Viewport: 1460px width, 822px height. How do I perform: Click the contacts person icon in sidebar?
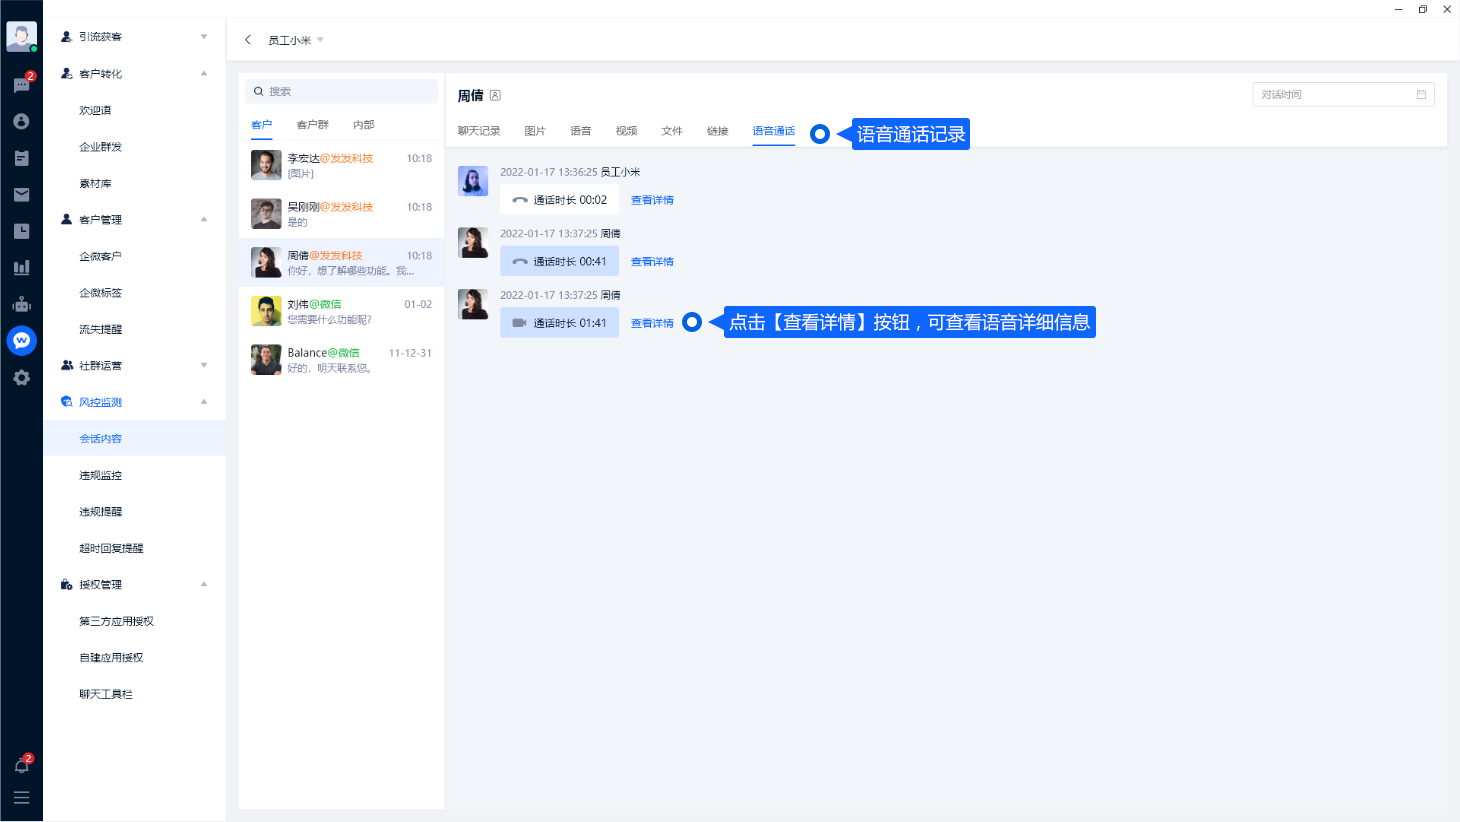pos(21,121)
